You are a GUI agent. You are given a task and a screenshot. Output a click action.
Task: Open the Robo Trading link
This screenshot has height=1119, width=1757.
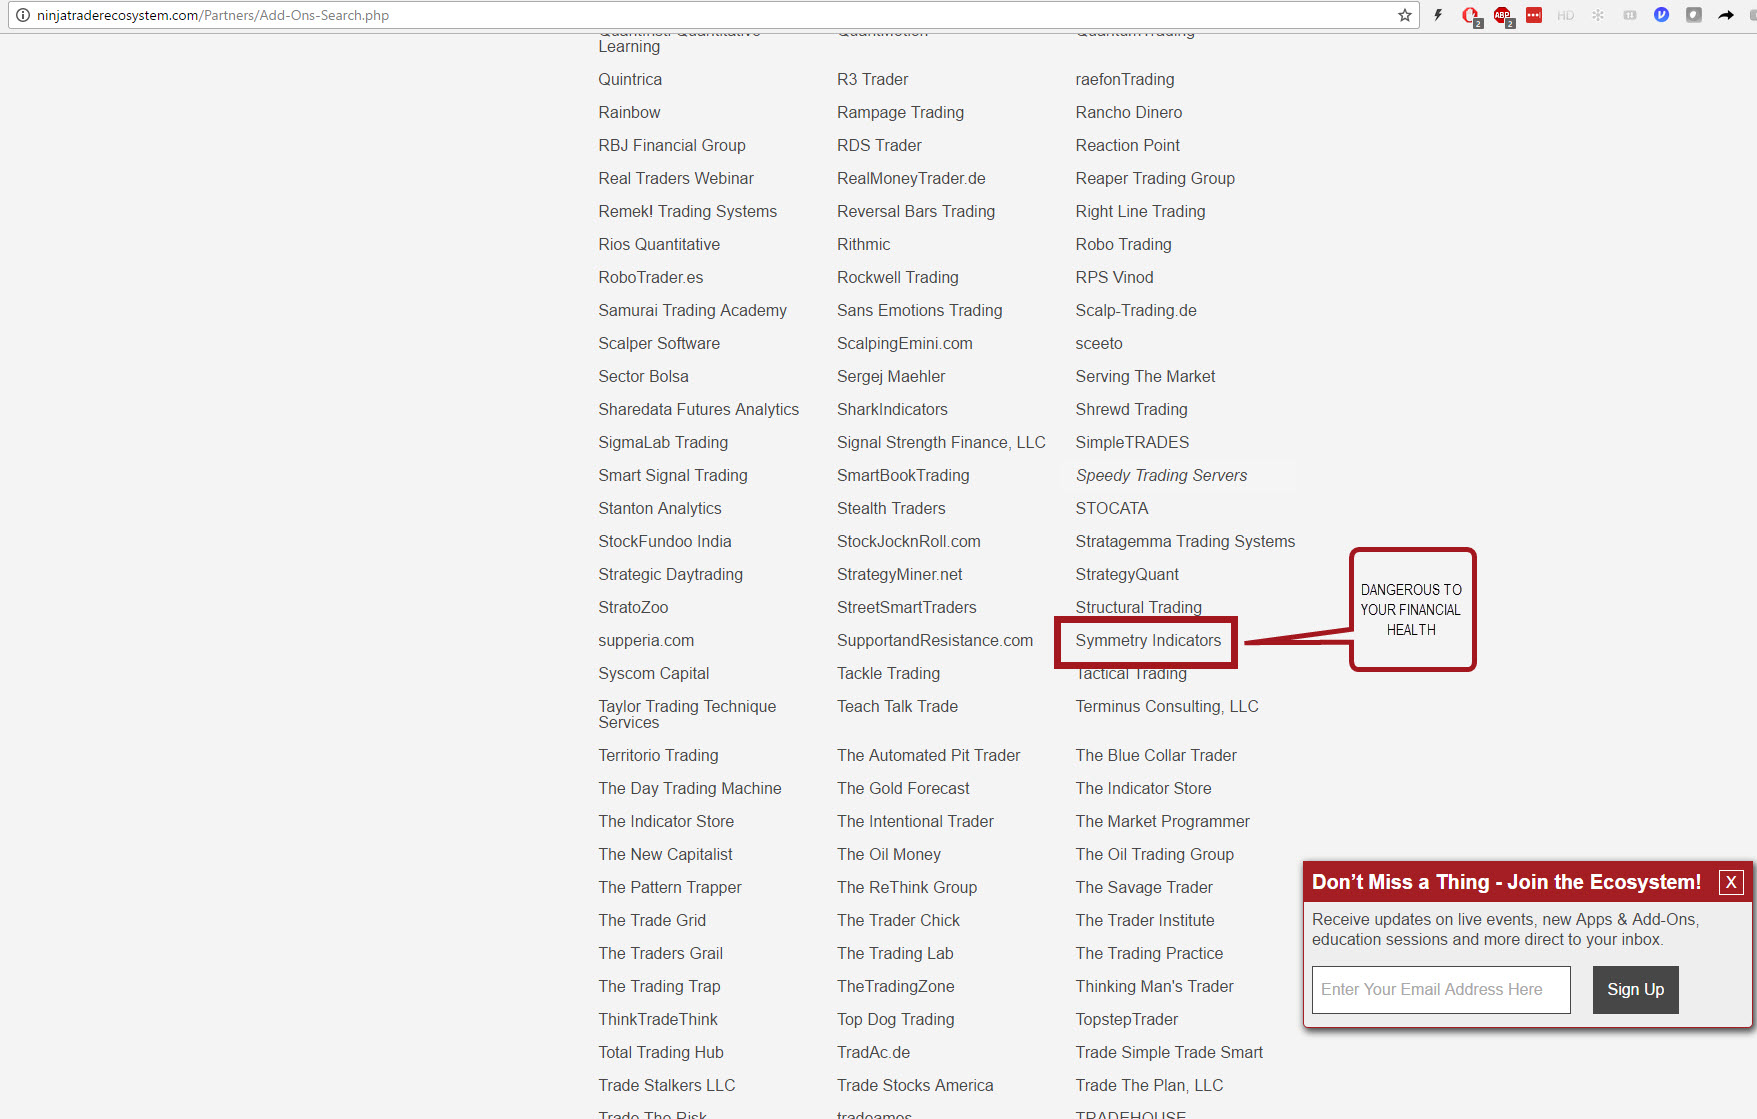tap(1124, 244)
